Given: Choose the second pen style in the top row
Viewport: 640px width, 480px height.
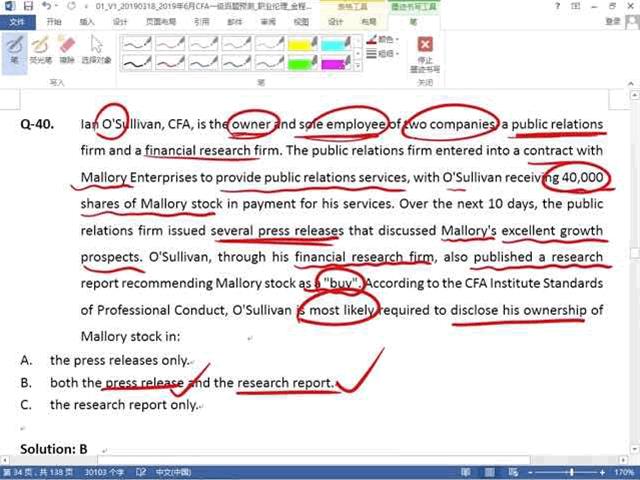Looking at the screenshot, I should pyautogui.click(x=170, y=43).
